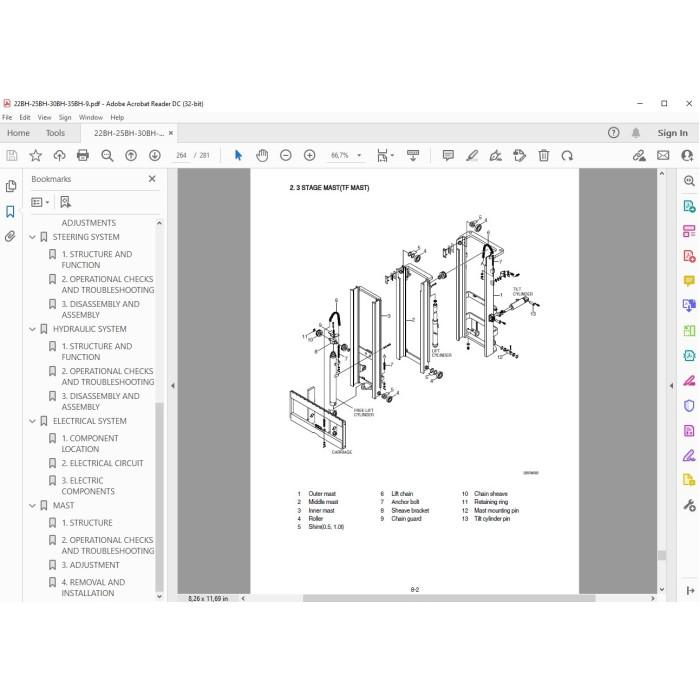The image size is (700, 700).
Task: Open the notifications bell
Action: tap(636, 133)
